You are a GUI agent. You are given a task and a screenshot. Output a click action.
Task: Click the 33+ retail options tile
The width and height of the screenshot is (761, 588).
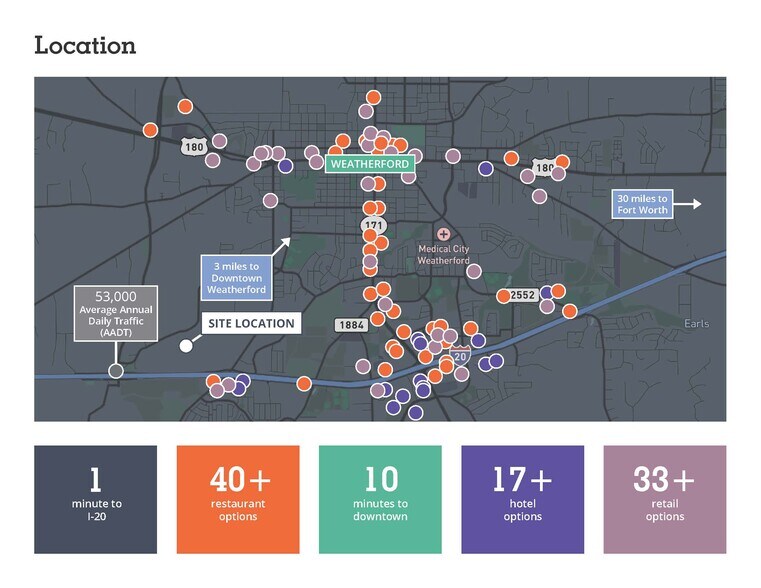click(665, 499)
